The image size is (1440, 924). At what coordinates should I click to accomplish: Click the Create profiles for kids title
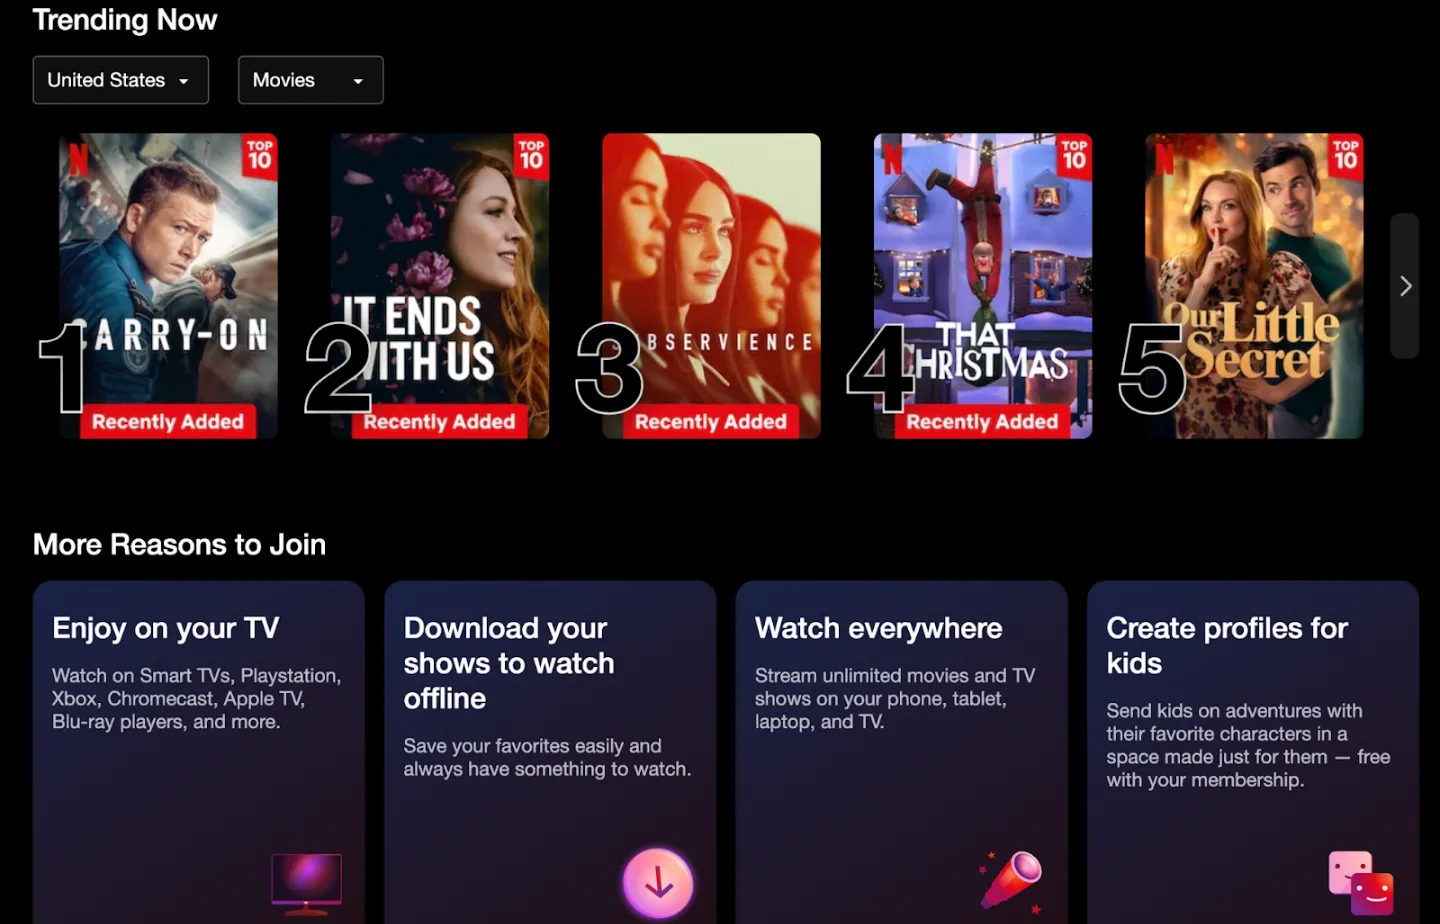click(1227, 645)
